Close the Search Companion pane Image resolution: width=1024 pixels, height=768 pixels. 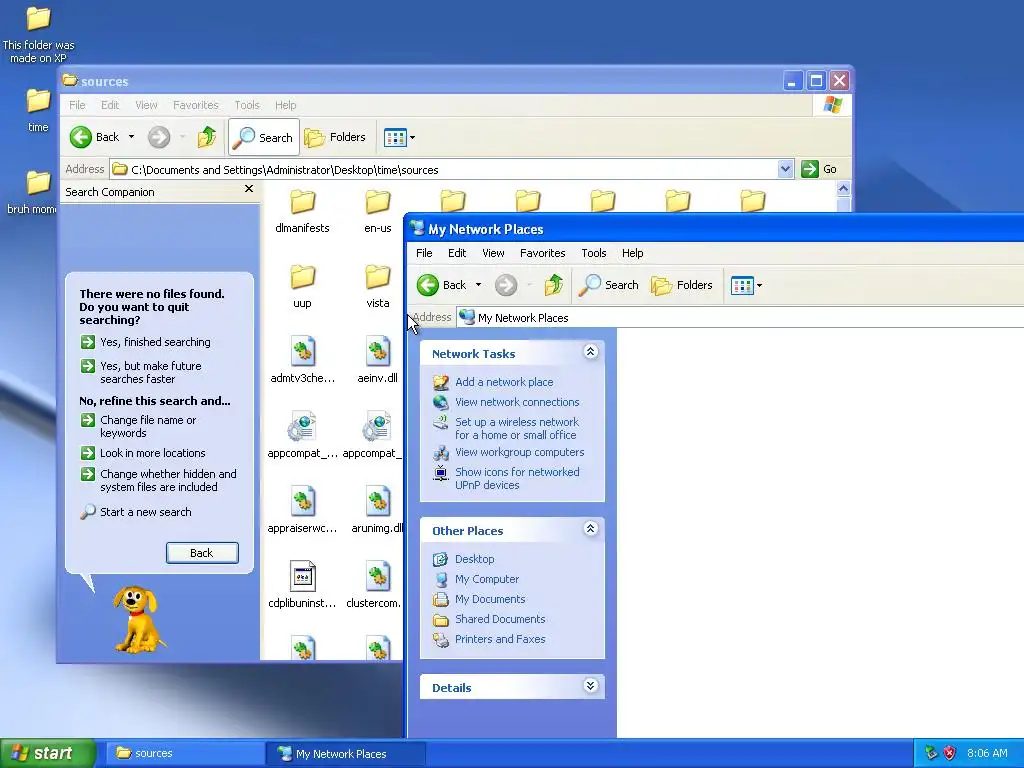[x=249, y=189]
